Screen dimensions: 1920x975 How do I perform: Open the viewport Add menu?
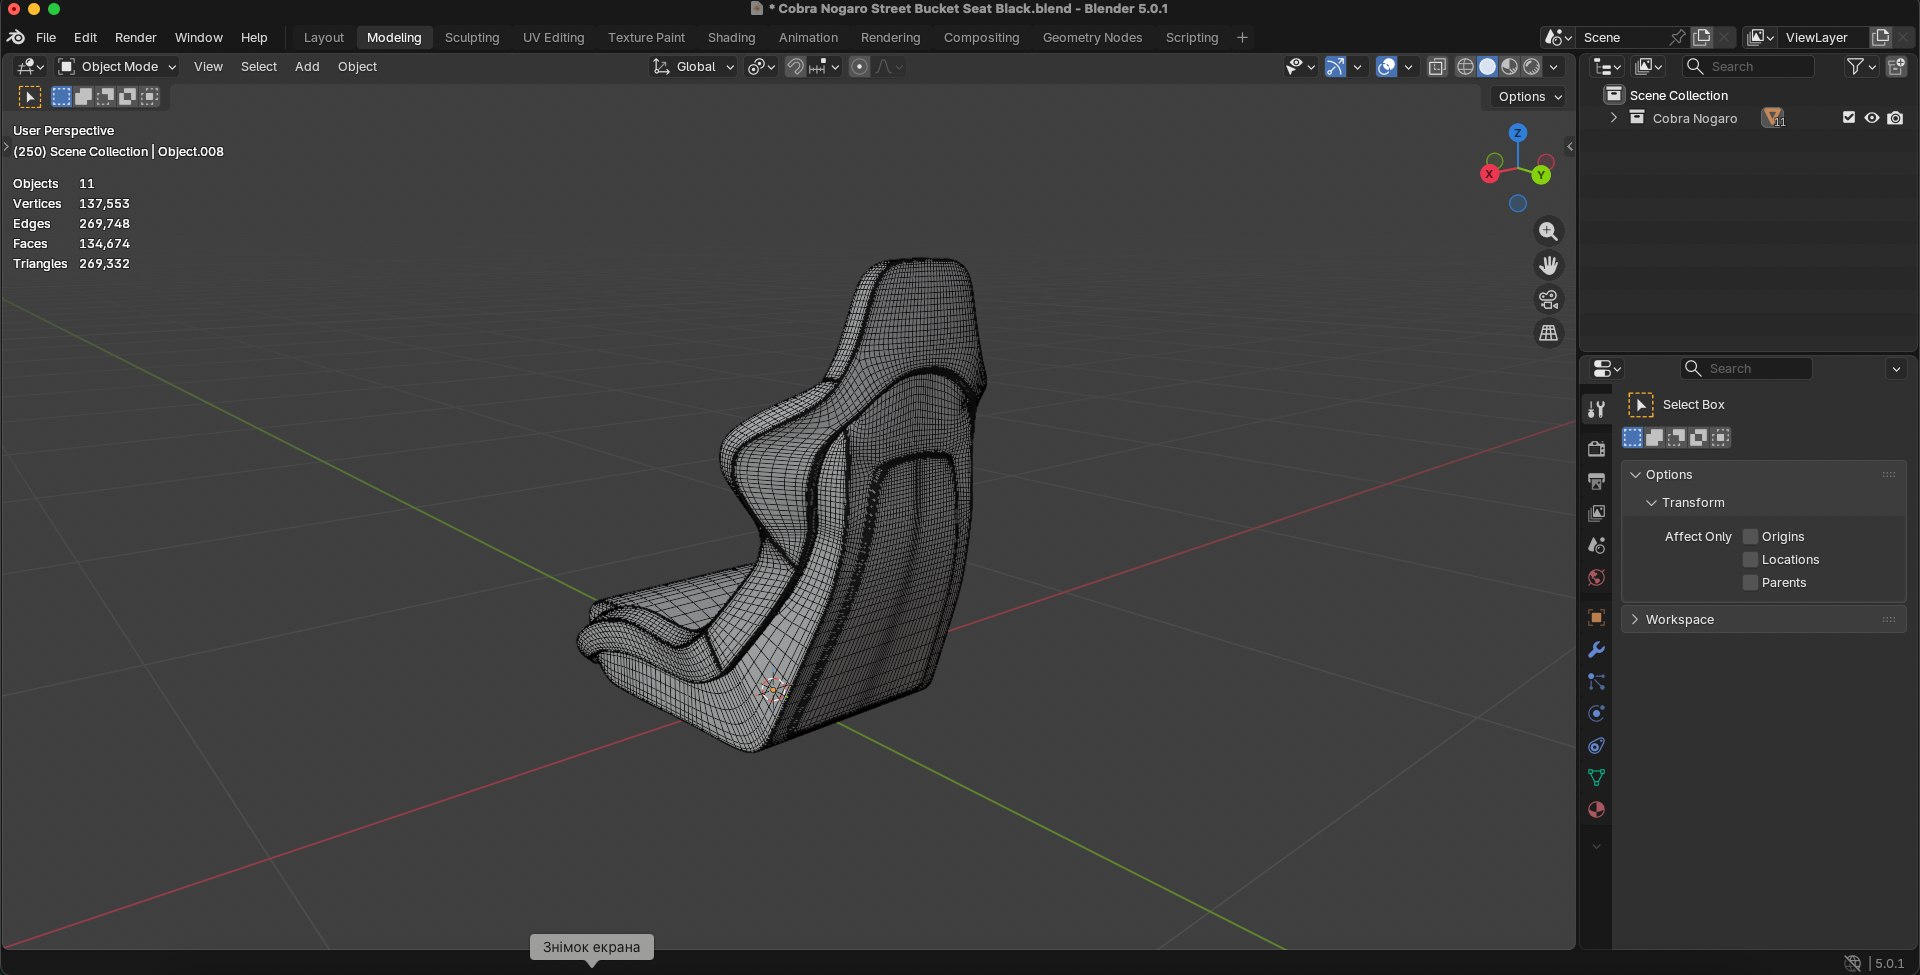click(x=307, y=67)
